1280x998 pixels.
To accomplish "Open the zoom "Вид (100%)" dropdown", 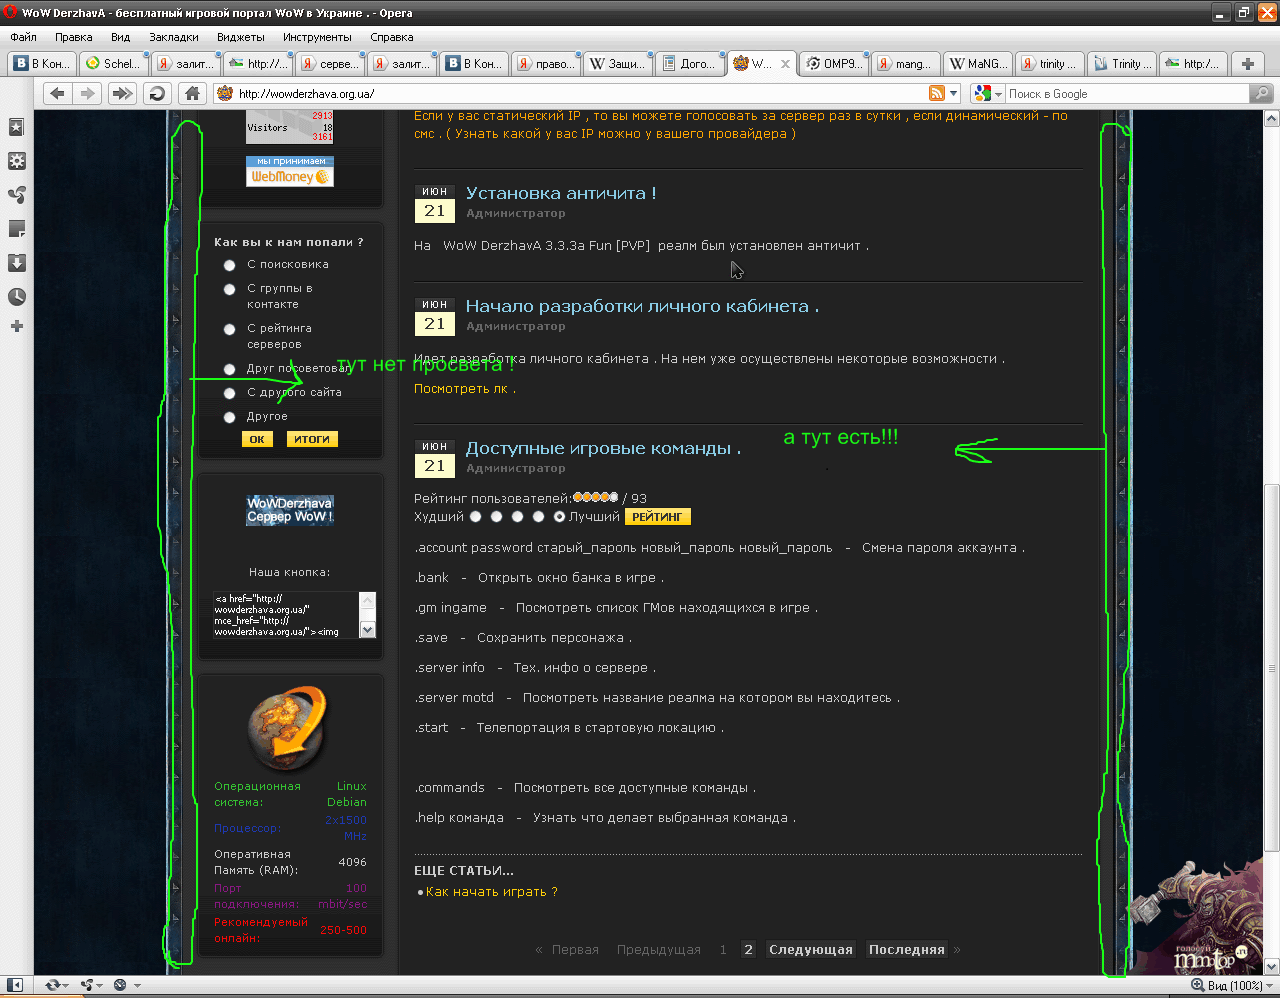I will tap(1267, 985).
